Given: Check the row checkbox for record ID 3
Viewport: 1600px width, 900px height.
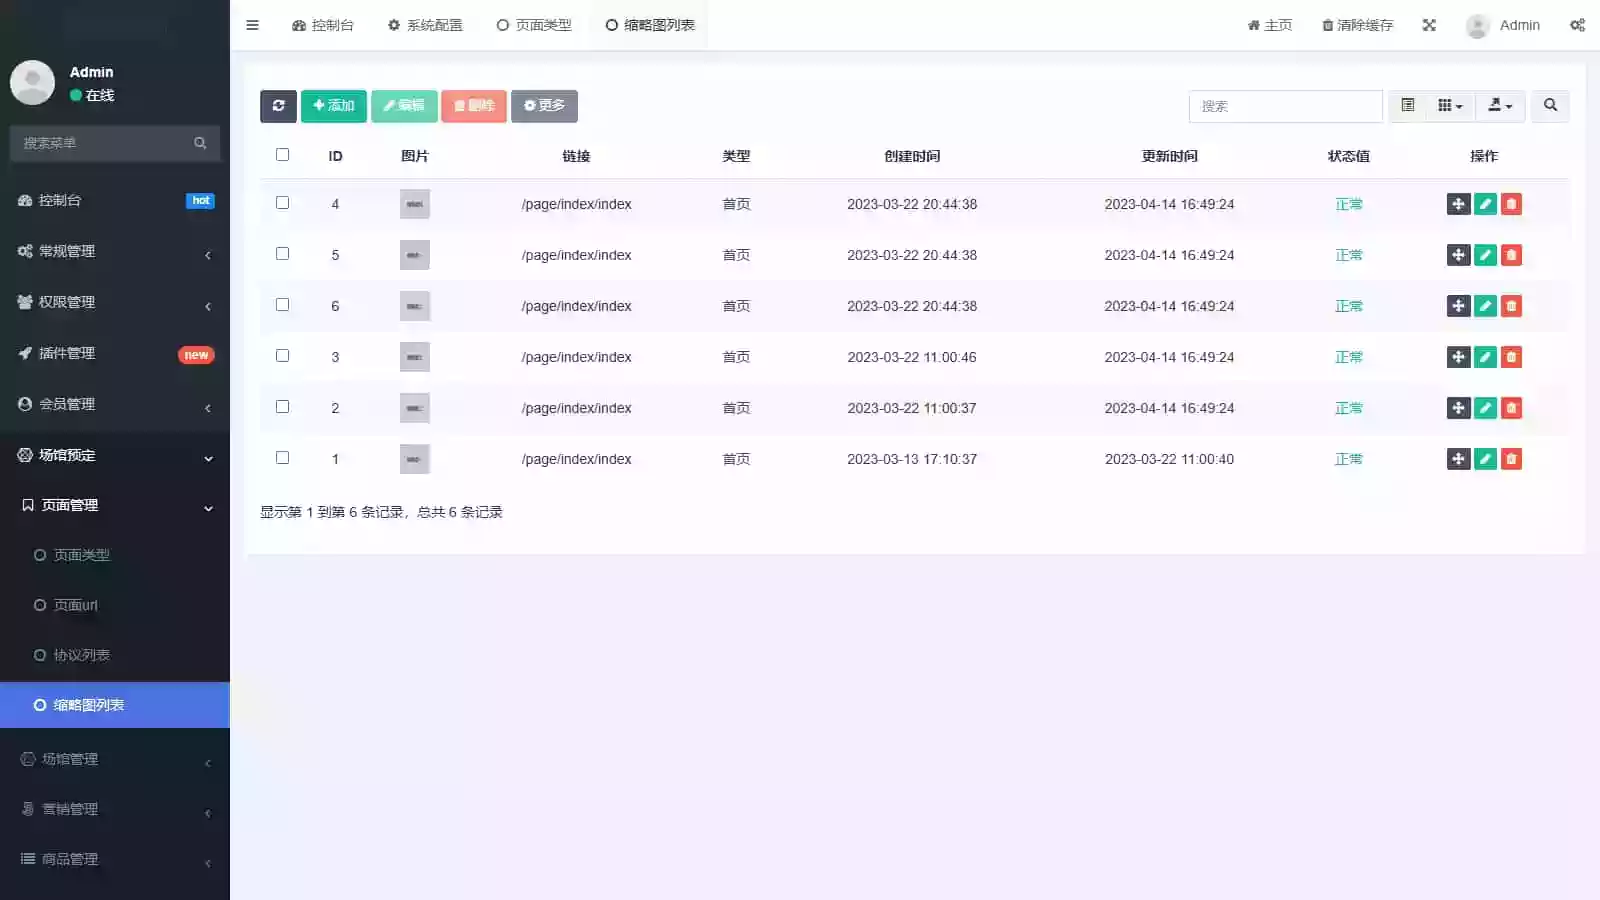Looking at the screenshot, I should click(283, 356).
